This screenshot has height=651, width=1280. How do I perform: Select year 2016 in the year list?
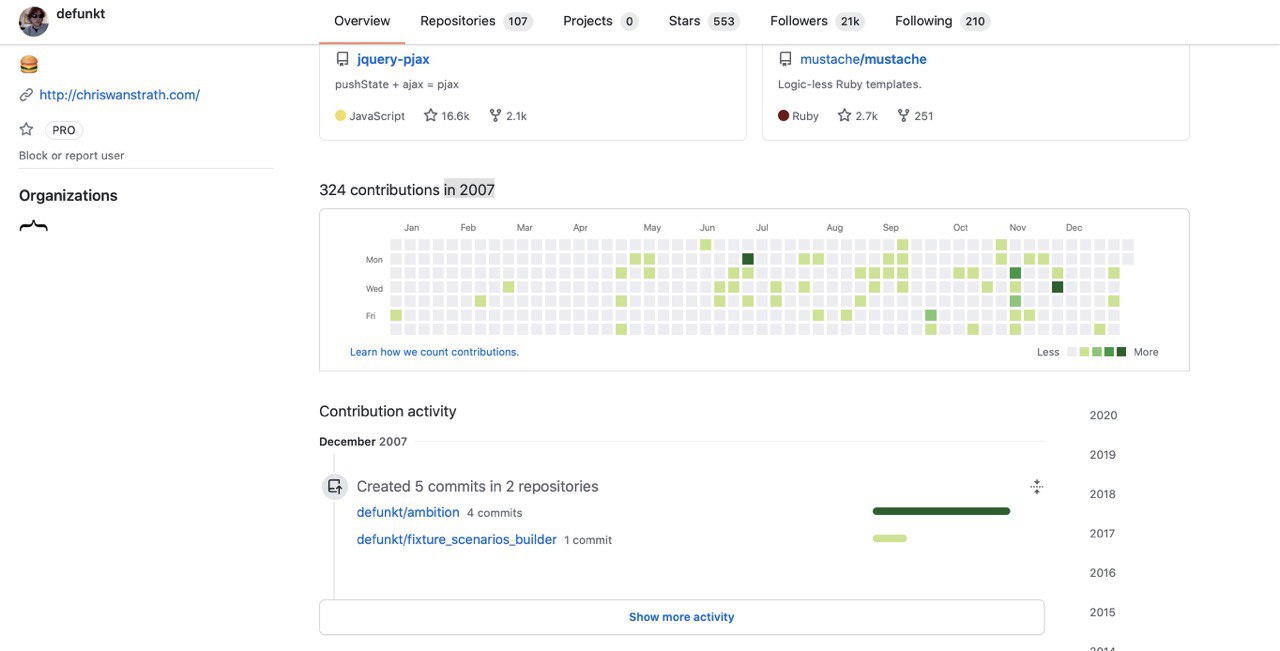[1103, 573]
